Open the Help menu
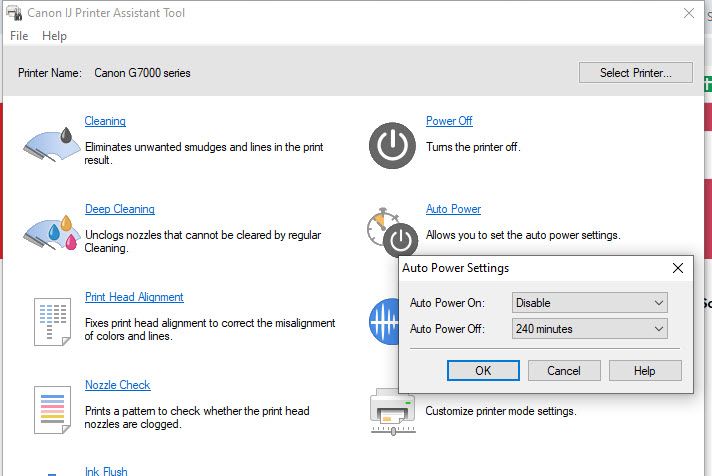 tap(54, 36)
